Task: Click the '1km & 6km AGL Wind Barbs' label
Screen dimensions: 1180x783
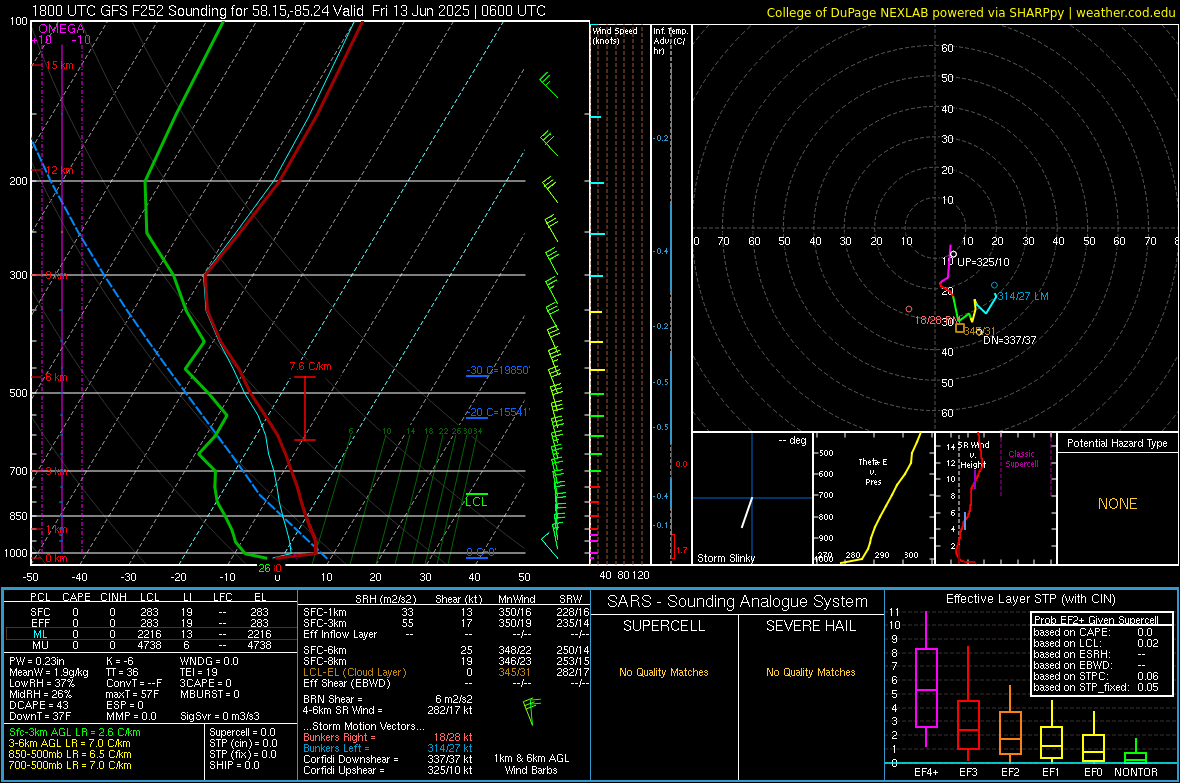Action: (x=531, y=764)
